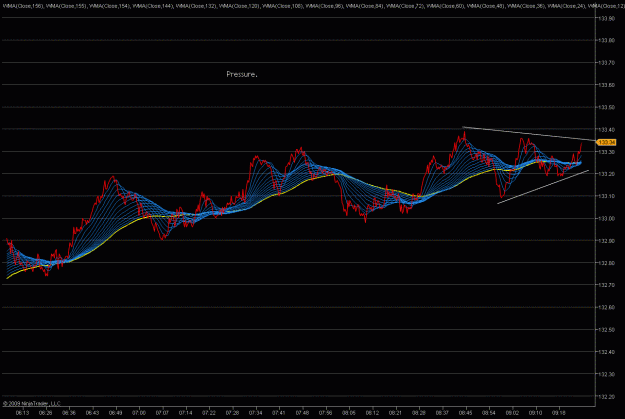
Task: Click the 06:13 time axis label
Action: (22, 413)
